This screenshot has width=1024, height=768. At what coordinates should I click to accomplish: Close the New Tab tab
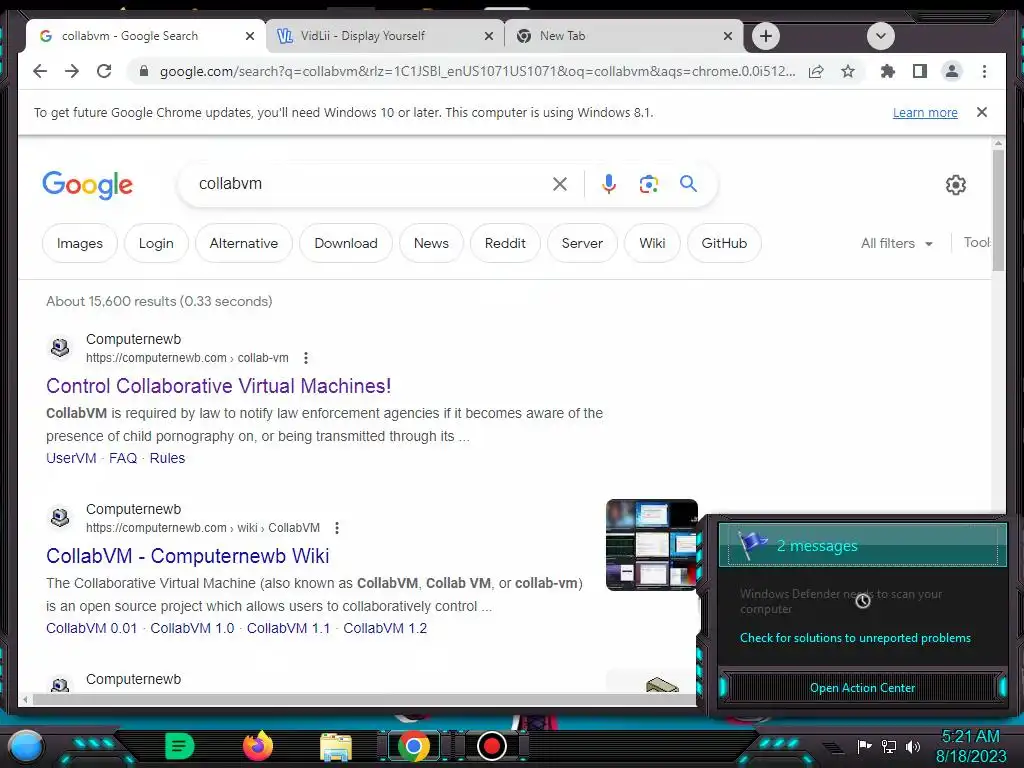coord(728,36)
